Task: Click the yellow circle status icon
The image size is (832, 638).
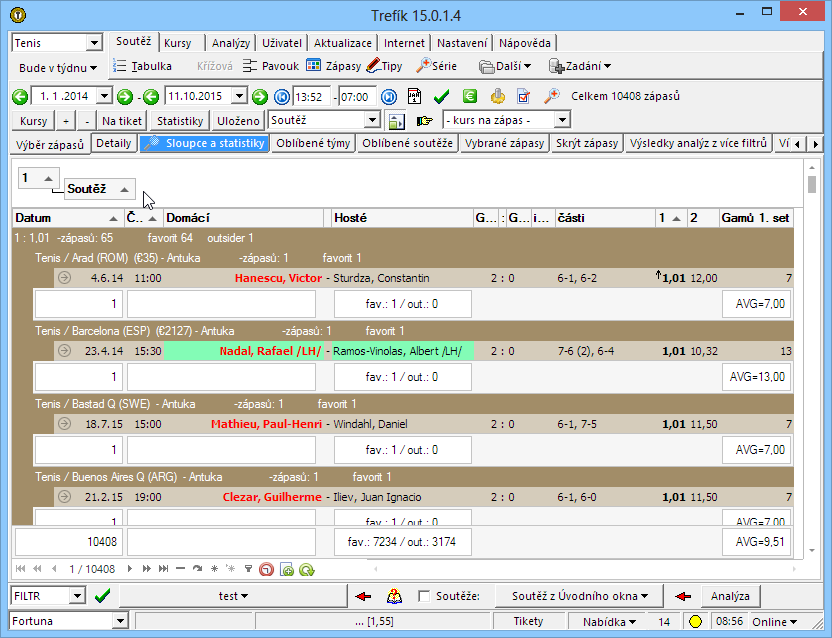Action: (695, 622)
